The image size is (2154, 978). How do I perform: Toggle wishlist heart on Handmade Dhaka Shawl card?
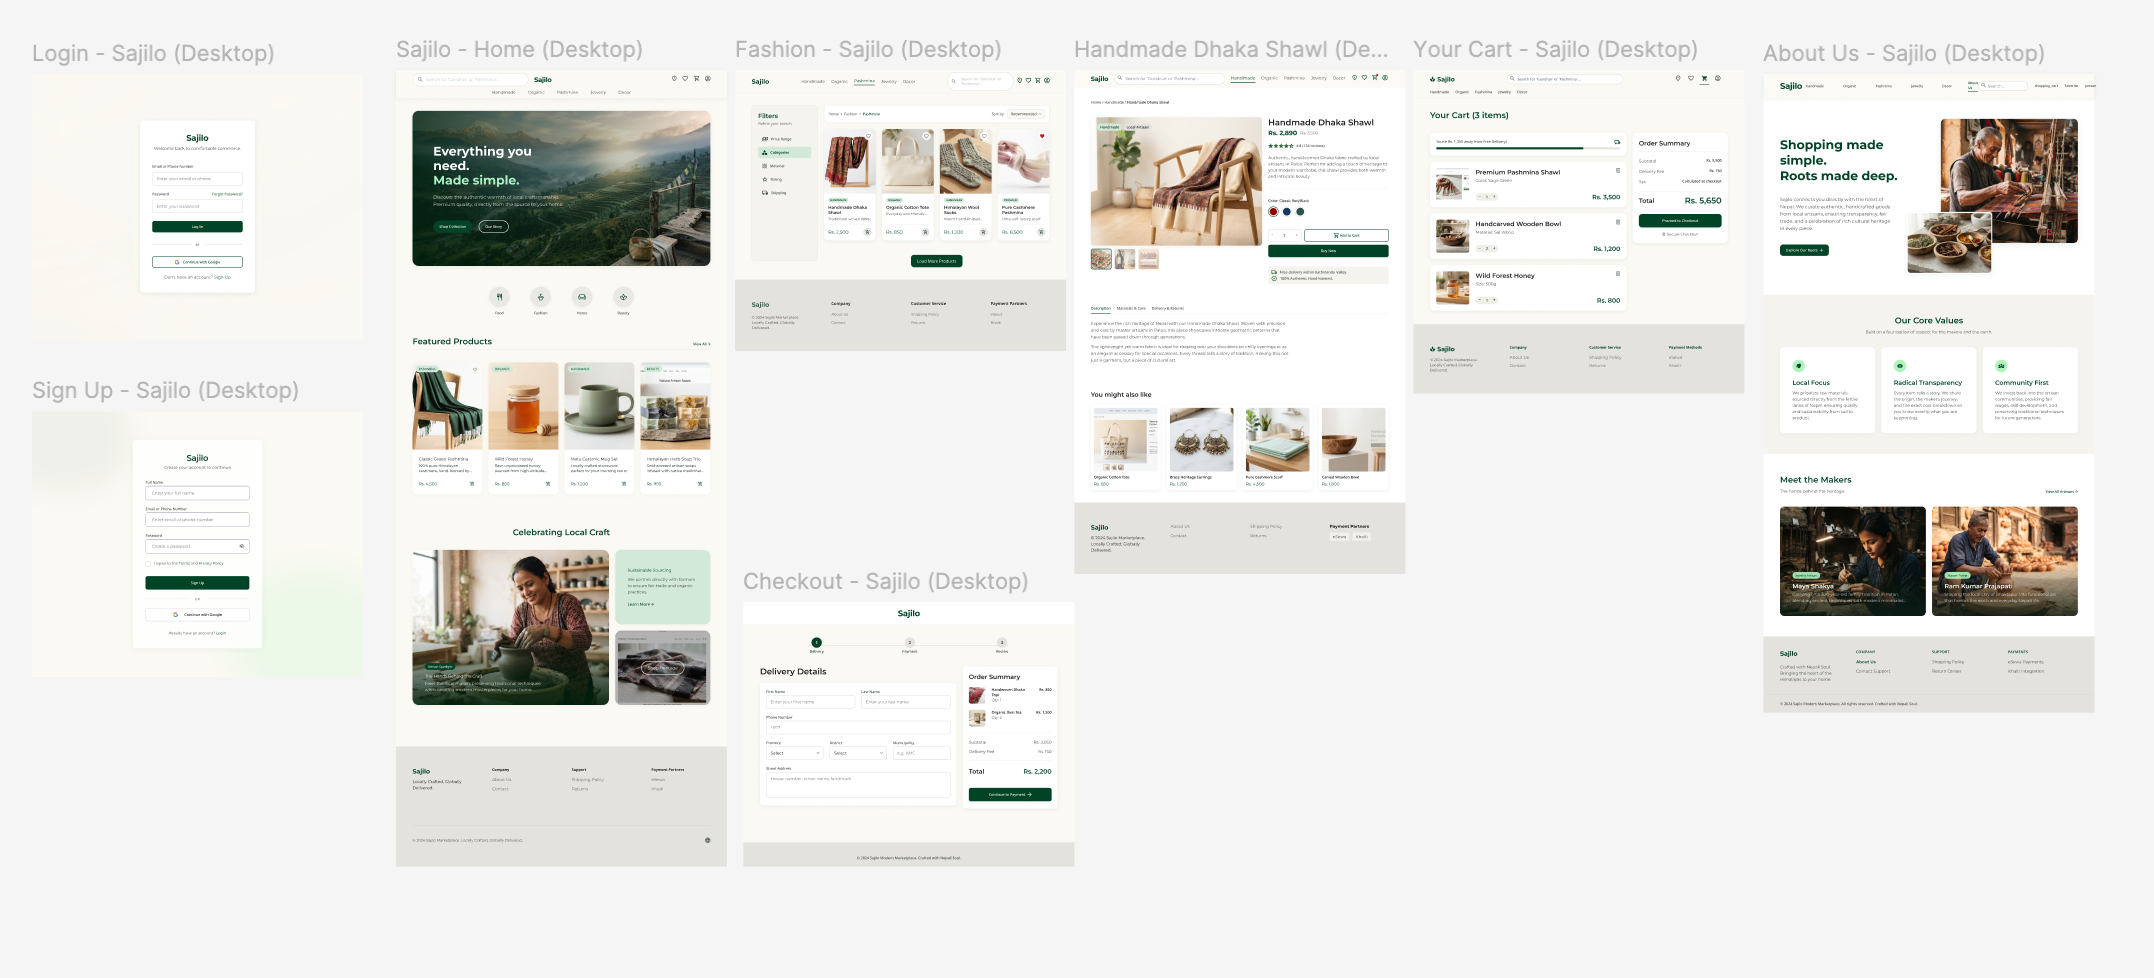pyautogui.click(x=868, y=136)
